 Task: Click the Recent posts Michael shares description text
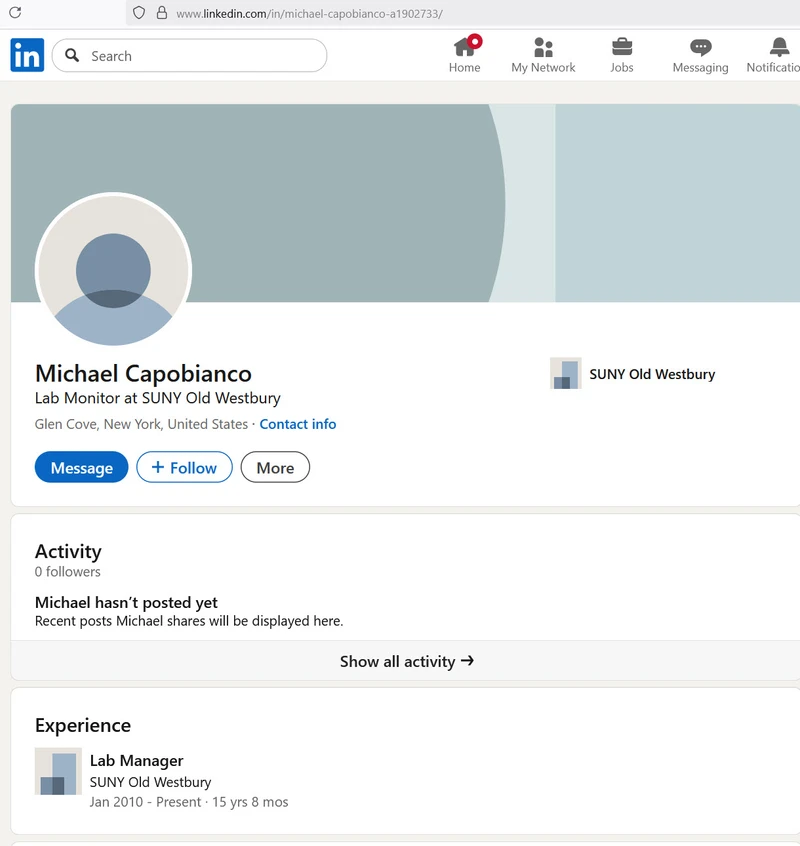(189, 621)
